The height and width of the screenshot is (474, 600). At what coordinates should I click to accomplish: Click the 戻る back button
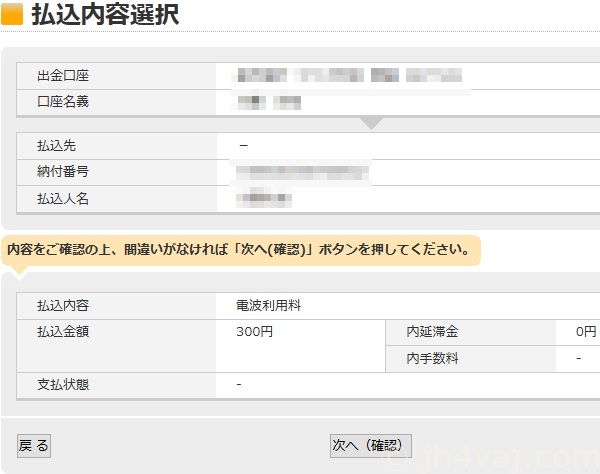coord(33,446)
